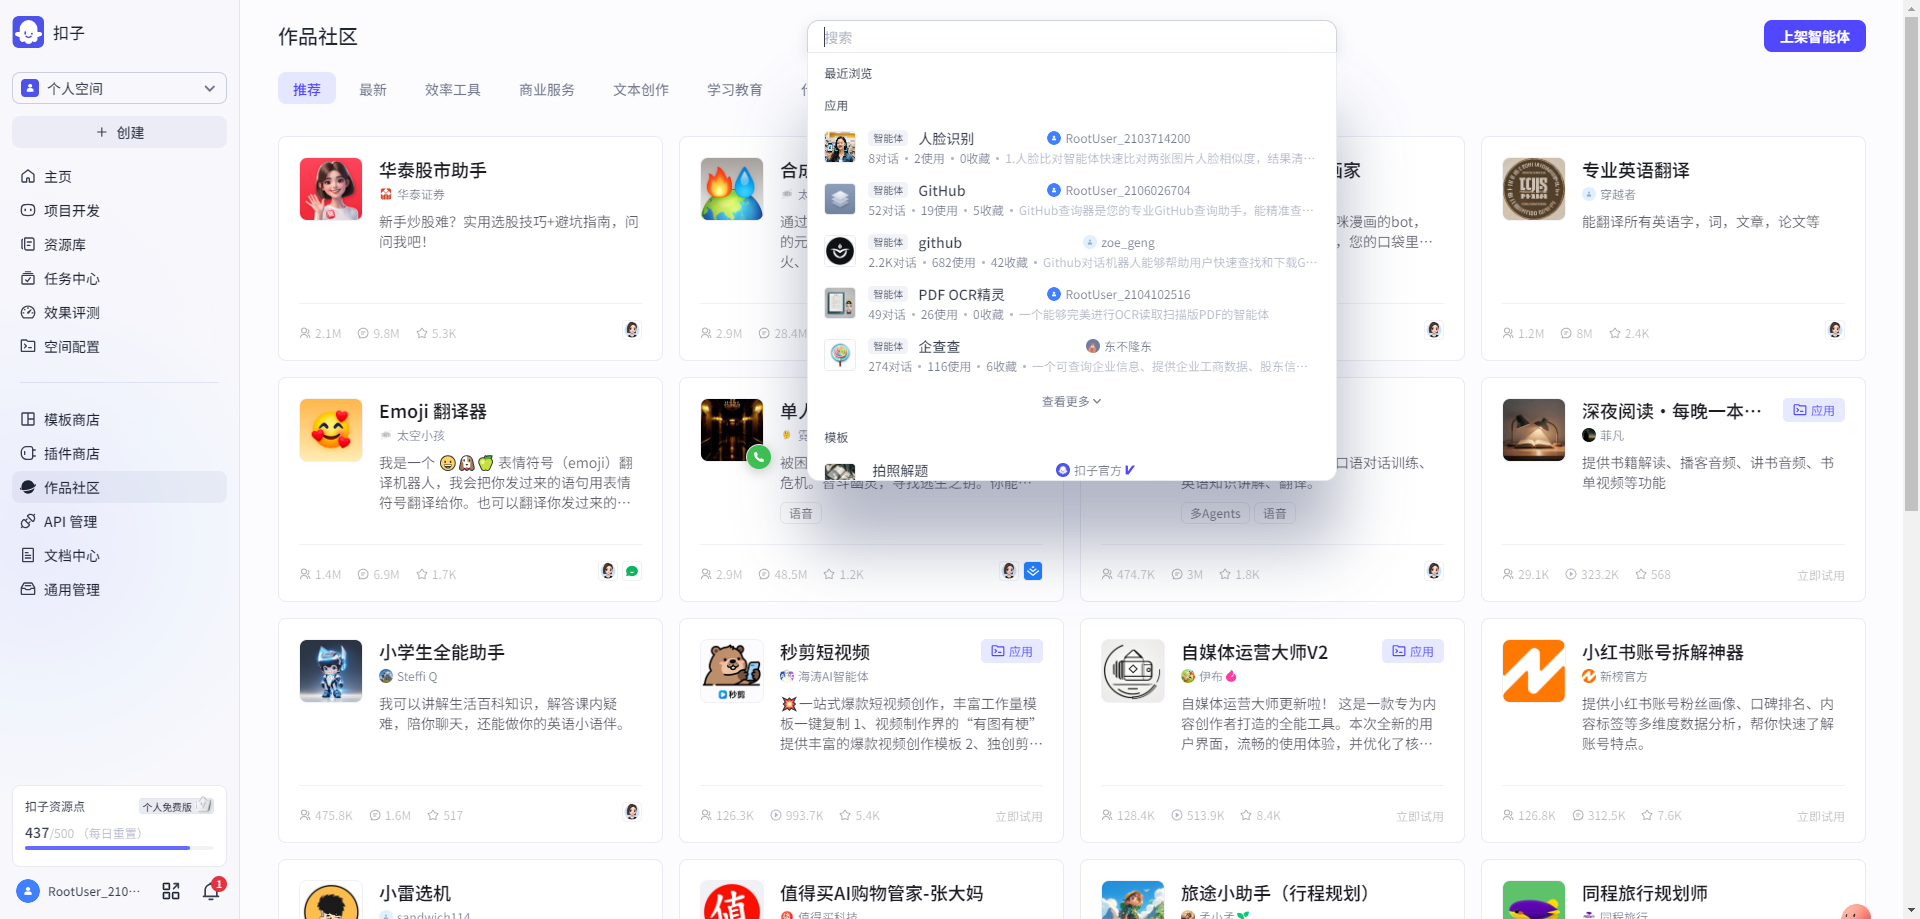Click the 扣子资源点 usage progress bar
This screenshot has height=919, width=1920.
pyautogui.click(x=119, y=848)
